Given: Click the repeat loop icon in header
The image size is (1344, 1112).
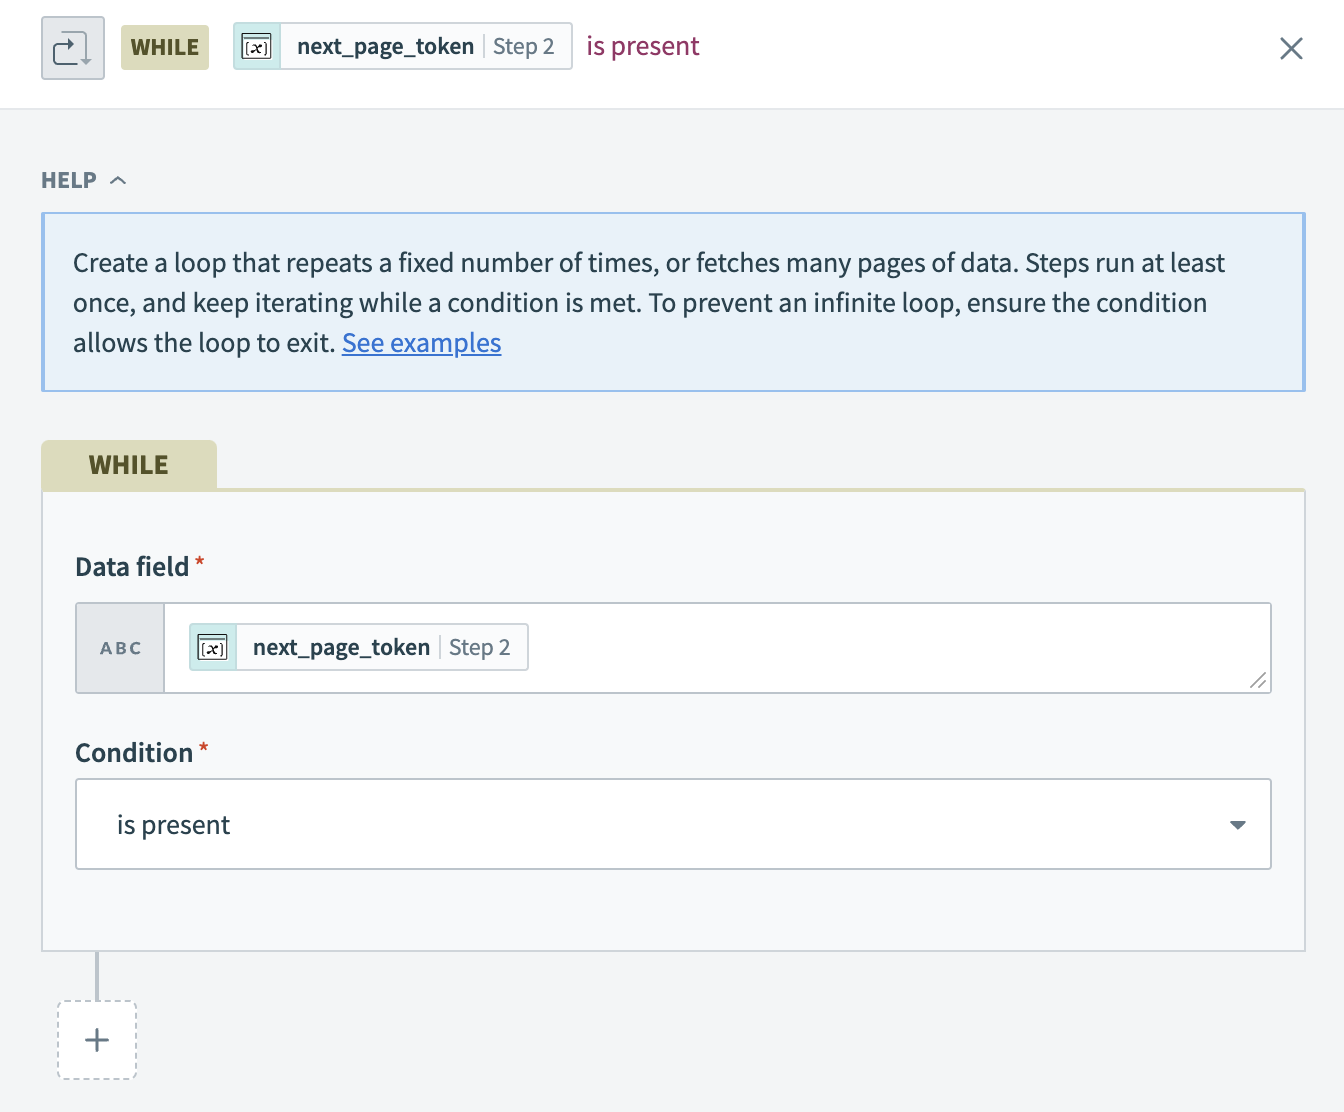Looking at the screenshot, I should tap(72, 48).
